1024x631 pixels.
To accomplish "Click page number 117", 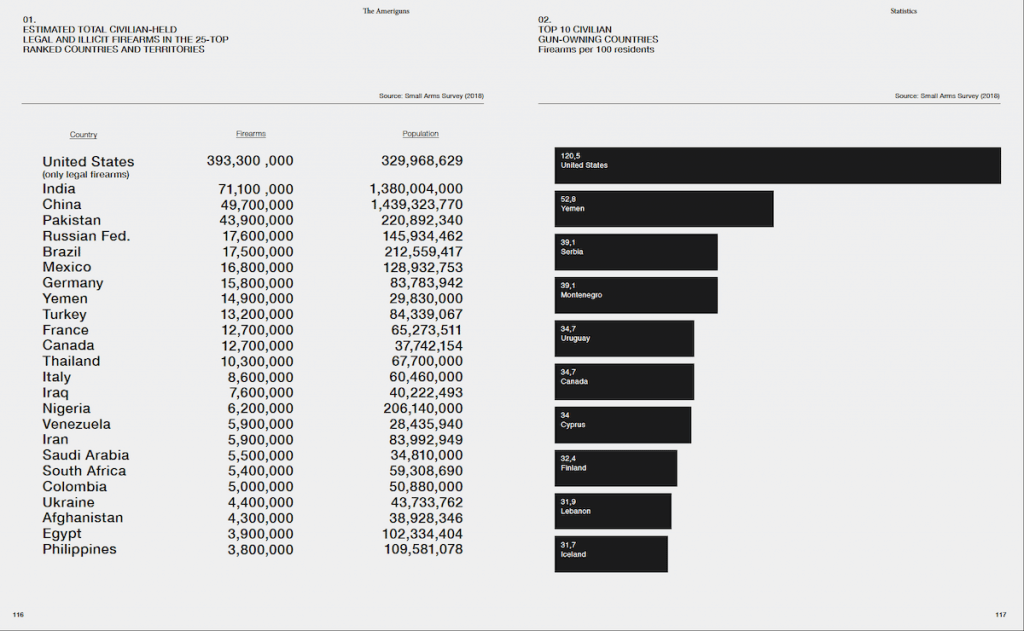I will click(1000, 615).
